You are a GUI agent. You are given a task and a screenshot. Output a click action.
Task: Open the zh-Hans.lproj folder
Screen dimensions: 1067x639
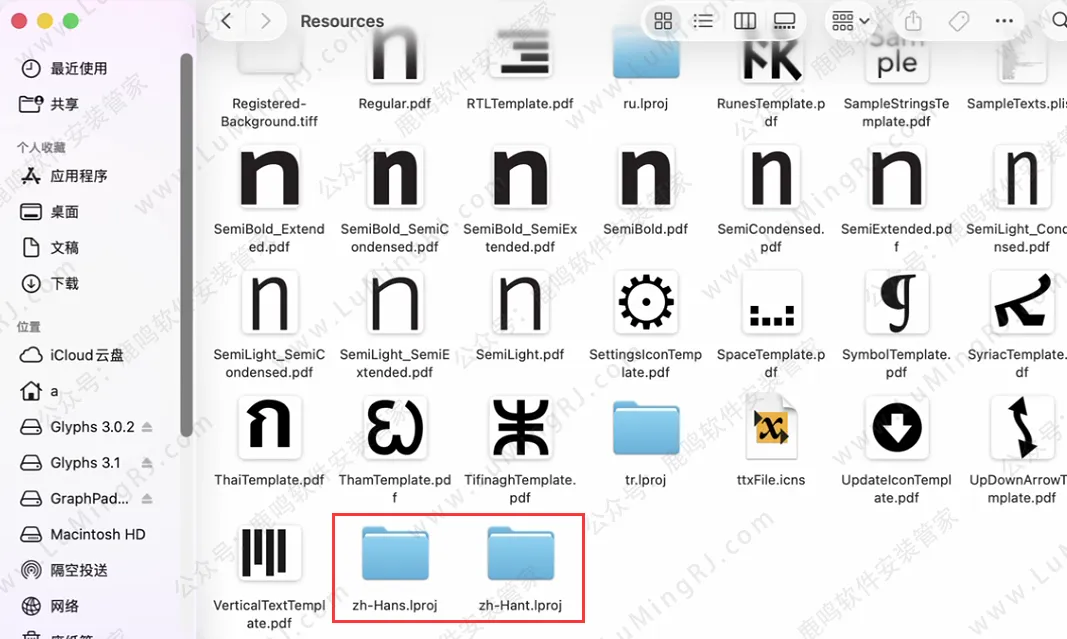coord(394,556)
